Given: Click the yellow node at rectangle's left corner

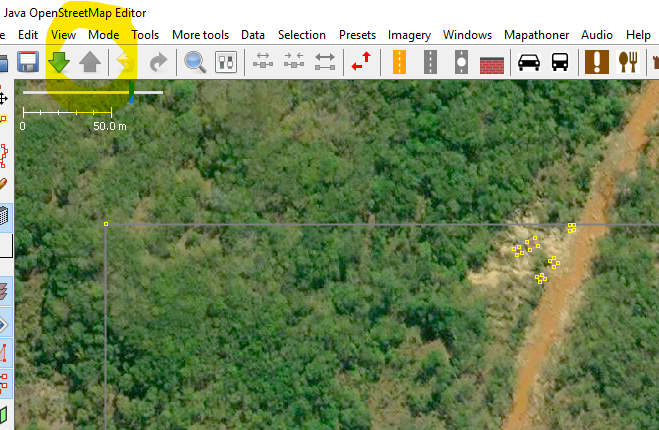Looking at the screenshot, I should coord(106,224).
